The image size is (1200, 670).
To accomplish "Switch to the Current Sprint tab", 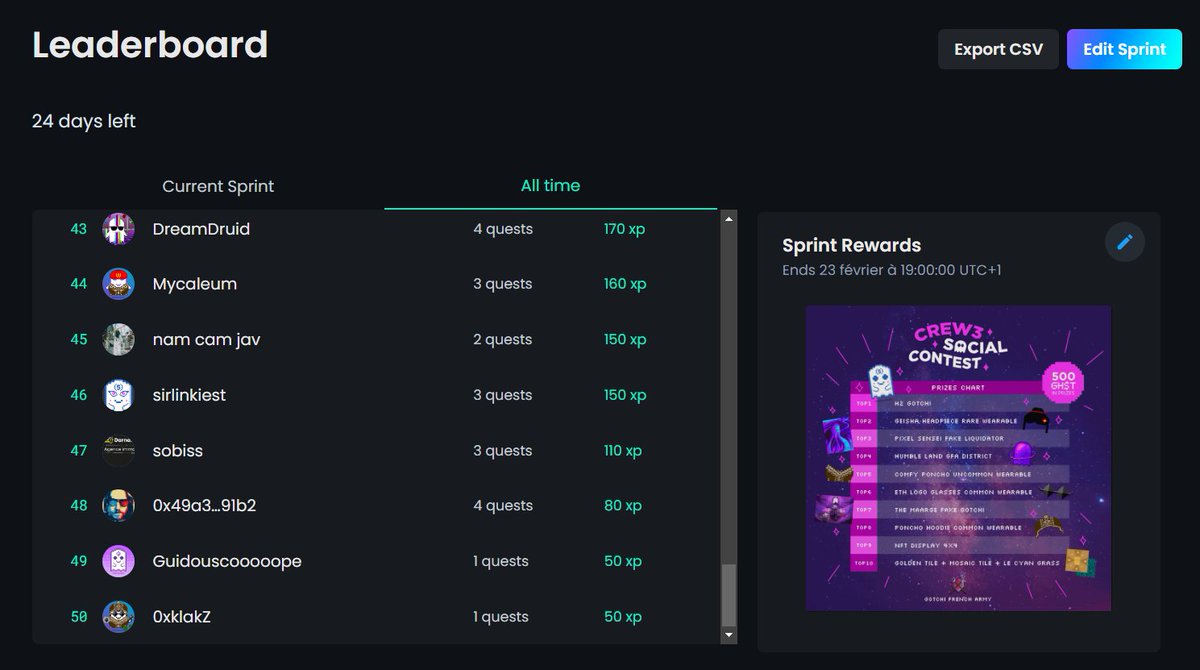I will pyautogui.click(x=218, y=186).
